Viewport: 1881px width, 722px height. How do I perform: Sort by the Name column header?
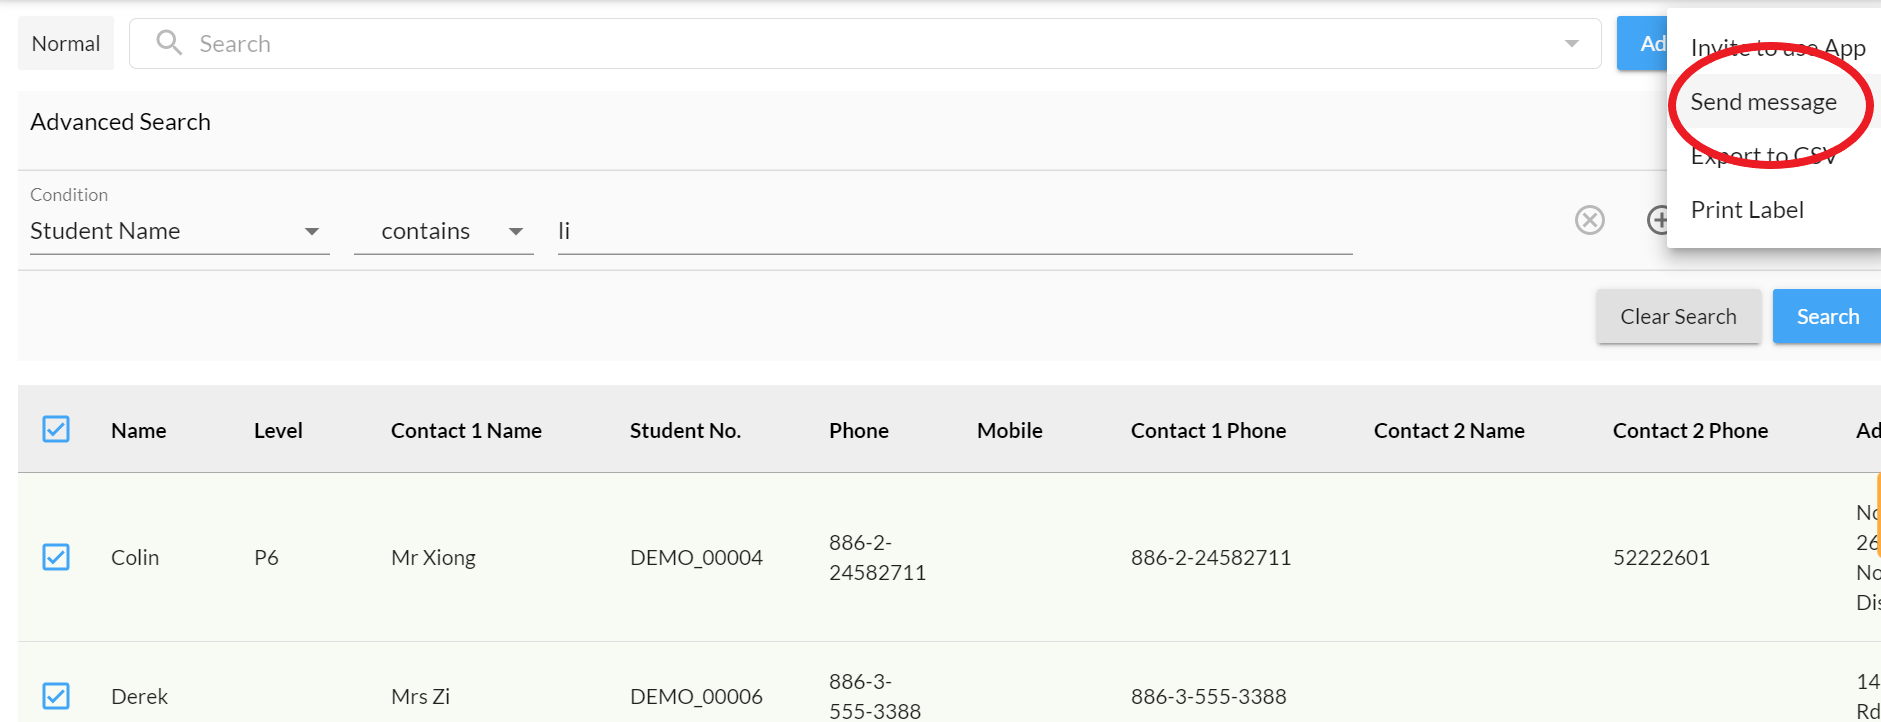(139, 431)
